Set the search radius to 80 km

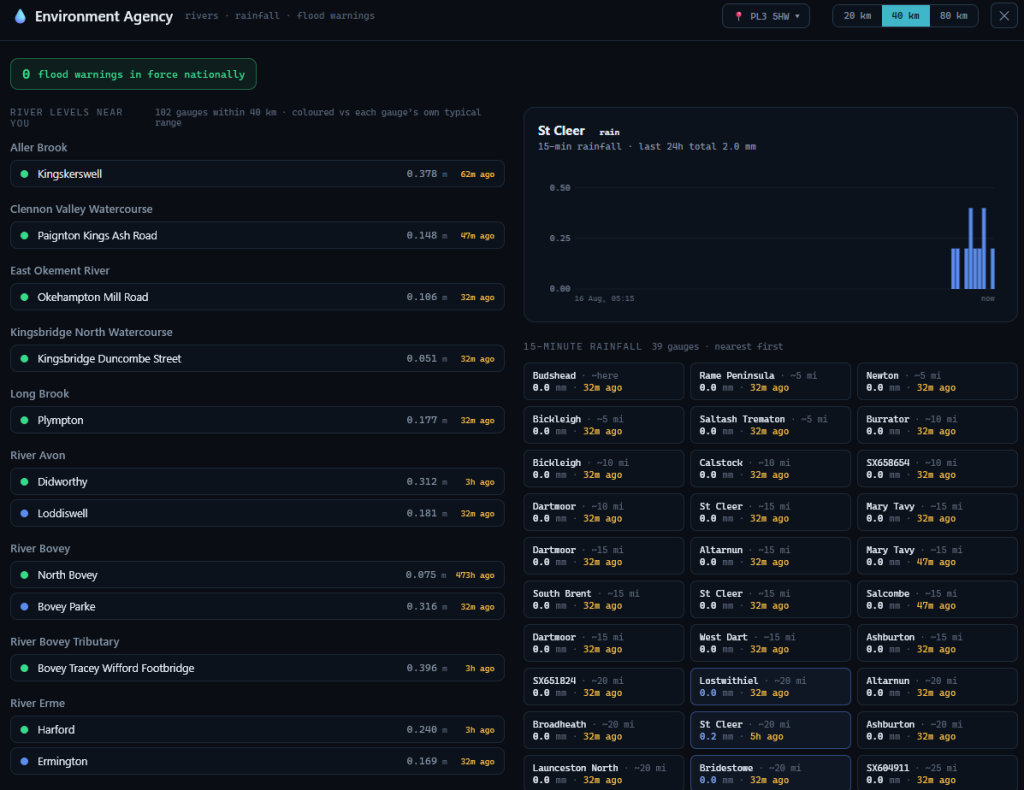point(953,16)
